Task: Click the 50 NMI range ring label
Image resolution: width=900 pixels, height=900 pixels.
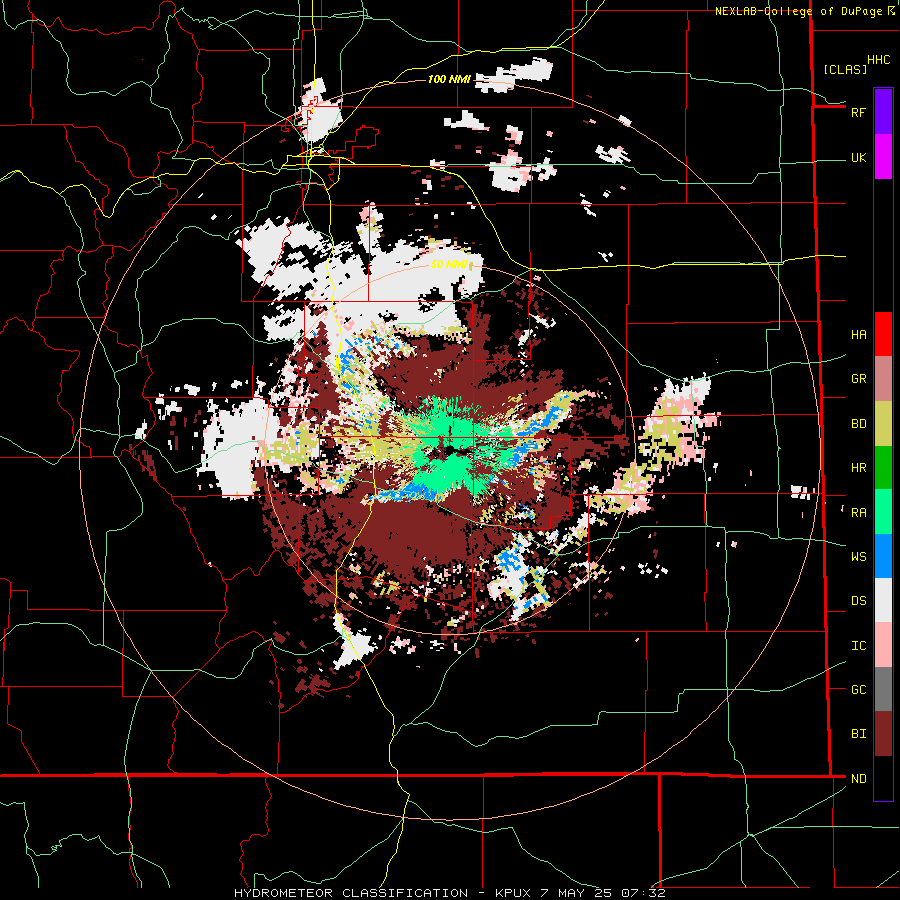Action: tap(449, 265)
